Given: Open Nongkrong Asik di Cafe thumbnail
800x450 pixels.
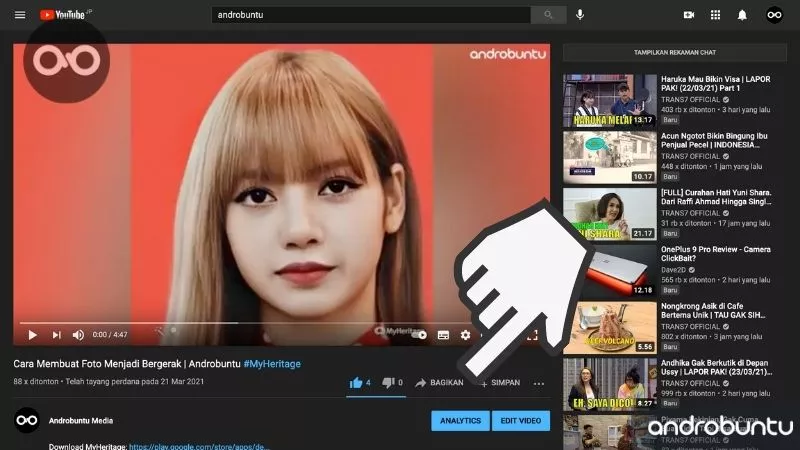Looking at the screenshot, I should 610,328.
